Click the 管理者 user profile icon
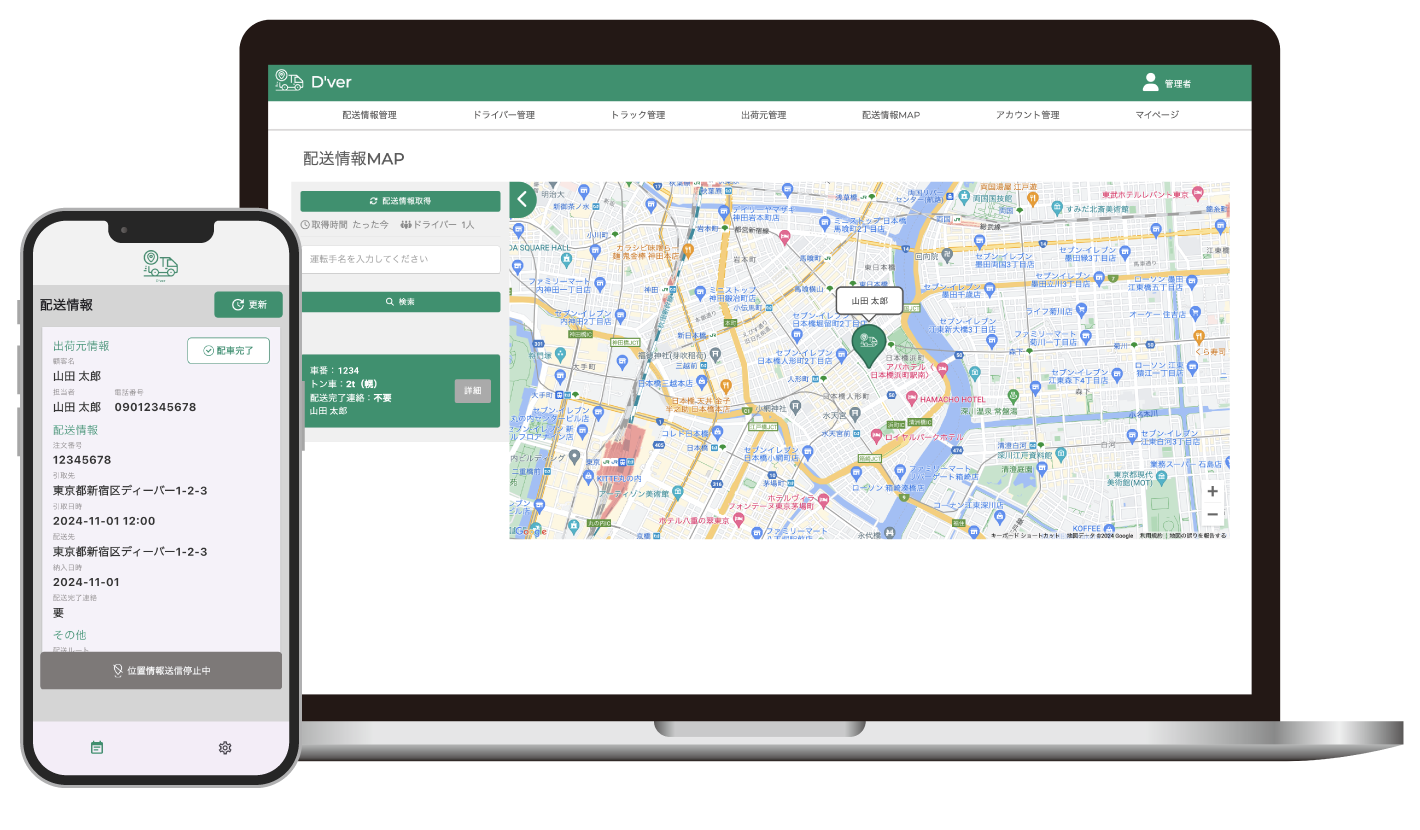This screenshot has width=1420, height=830. point(1150,82)
